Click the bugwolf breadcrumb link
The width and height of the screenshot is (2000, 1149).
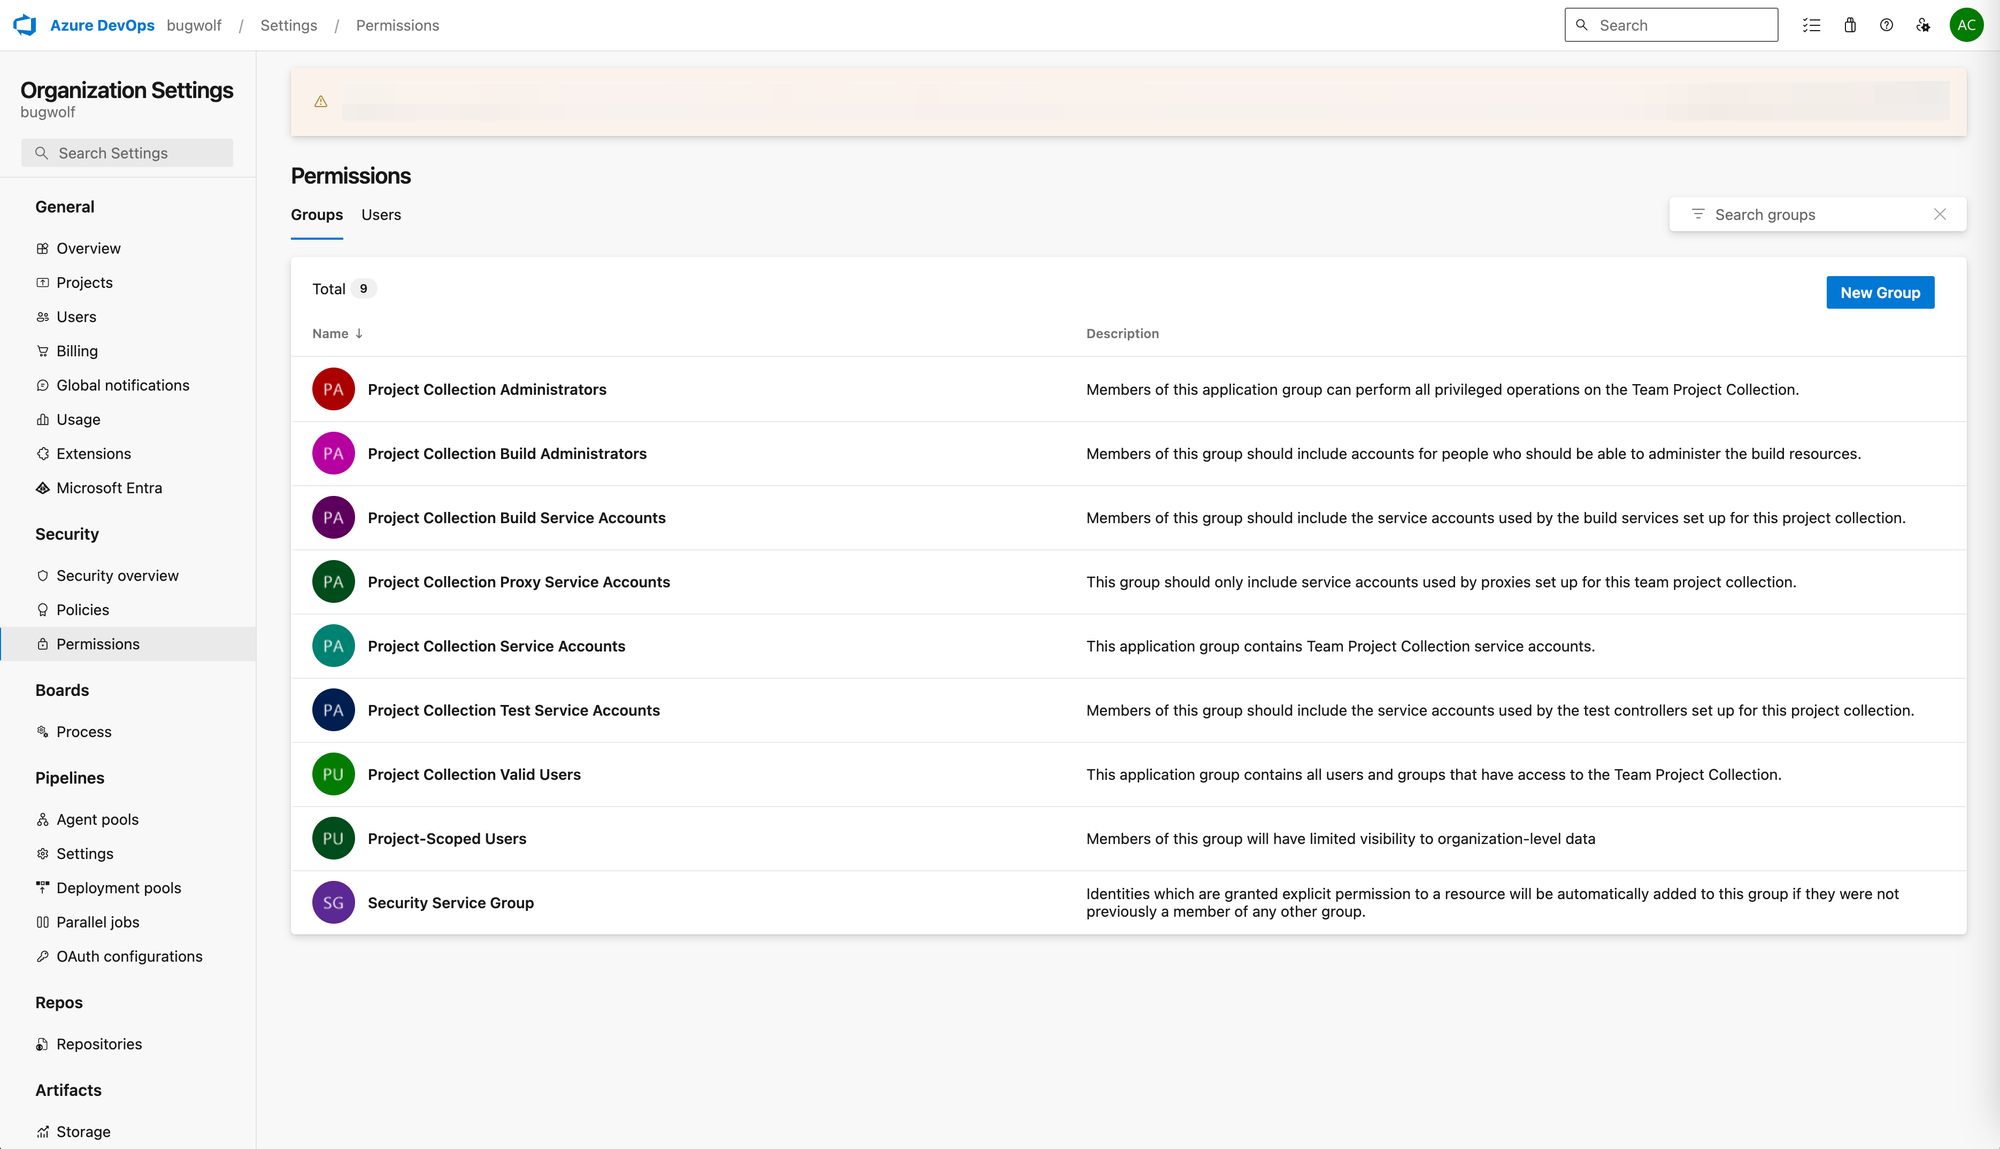click(x=194, y=25)
